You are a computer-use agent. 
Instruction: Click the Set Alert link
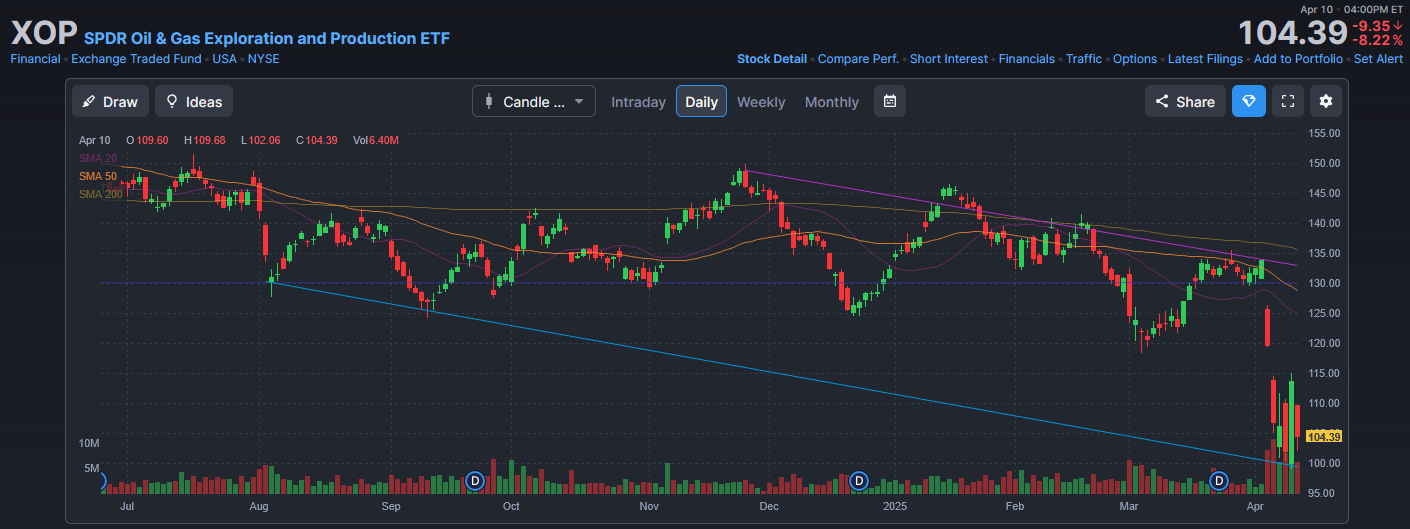pos(1378,59)
